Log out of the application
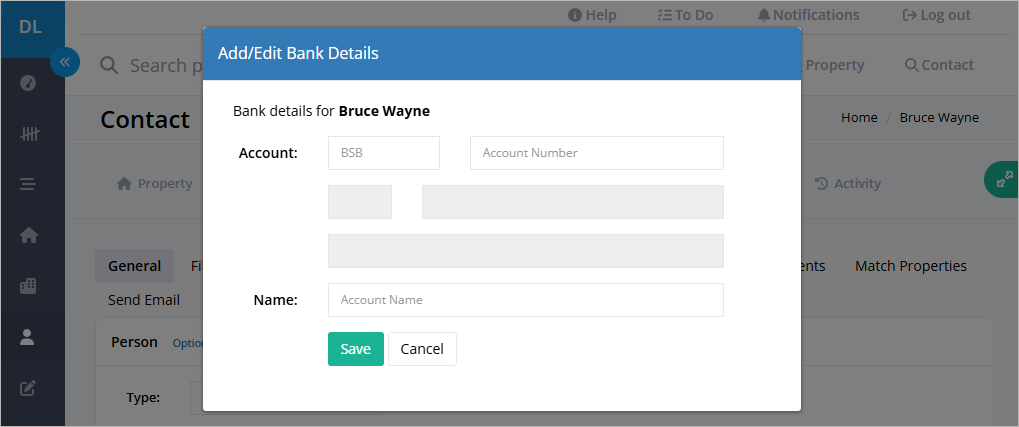This screenshot has height=427, width=1019. pos(937,15)
